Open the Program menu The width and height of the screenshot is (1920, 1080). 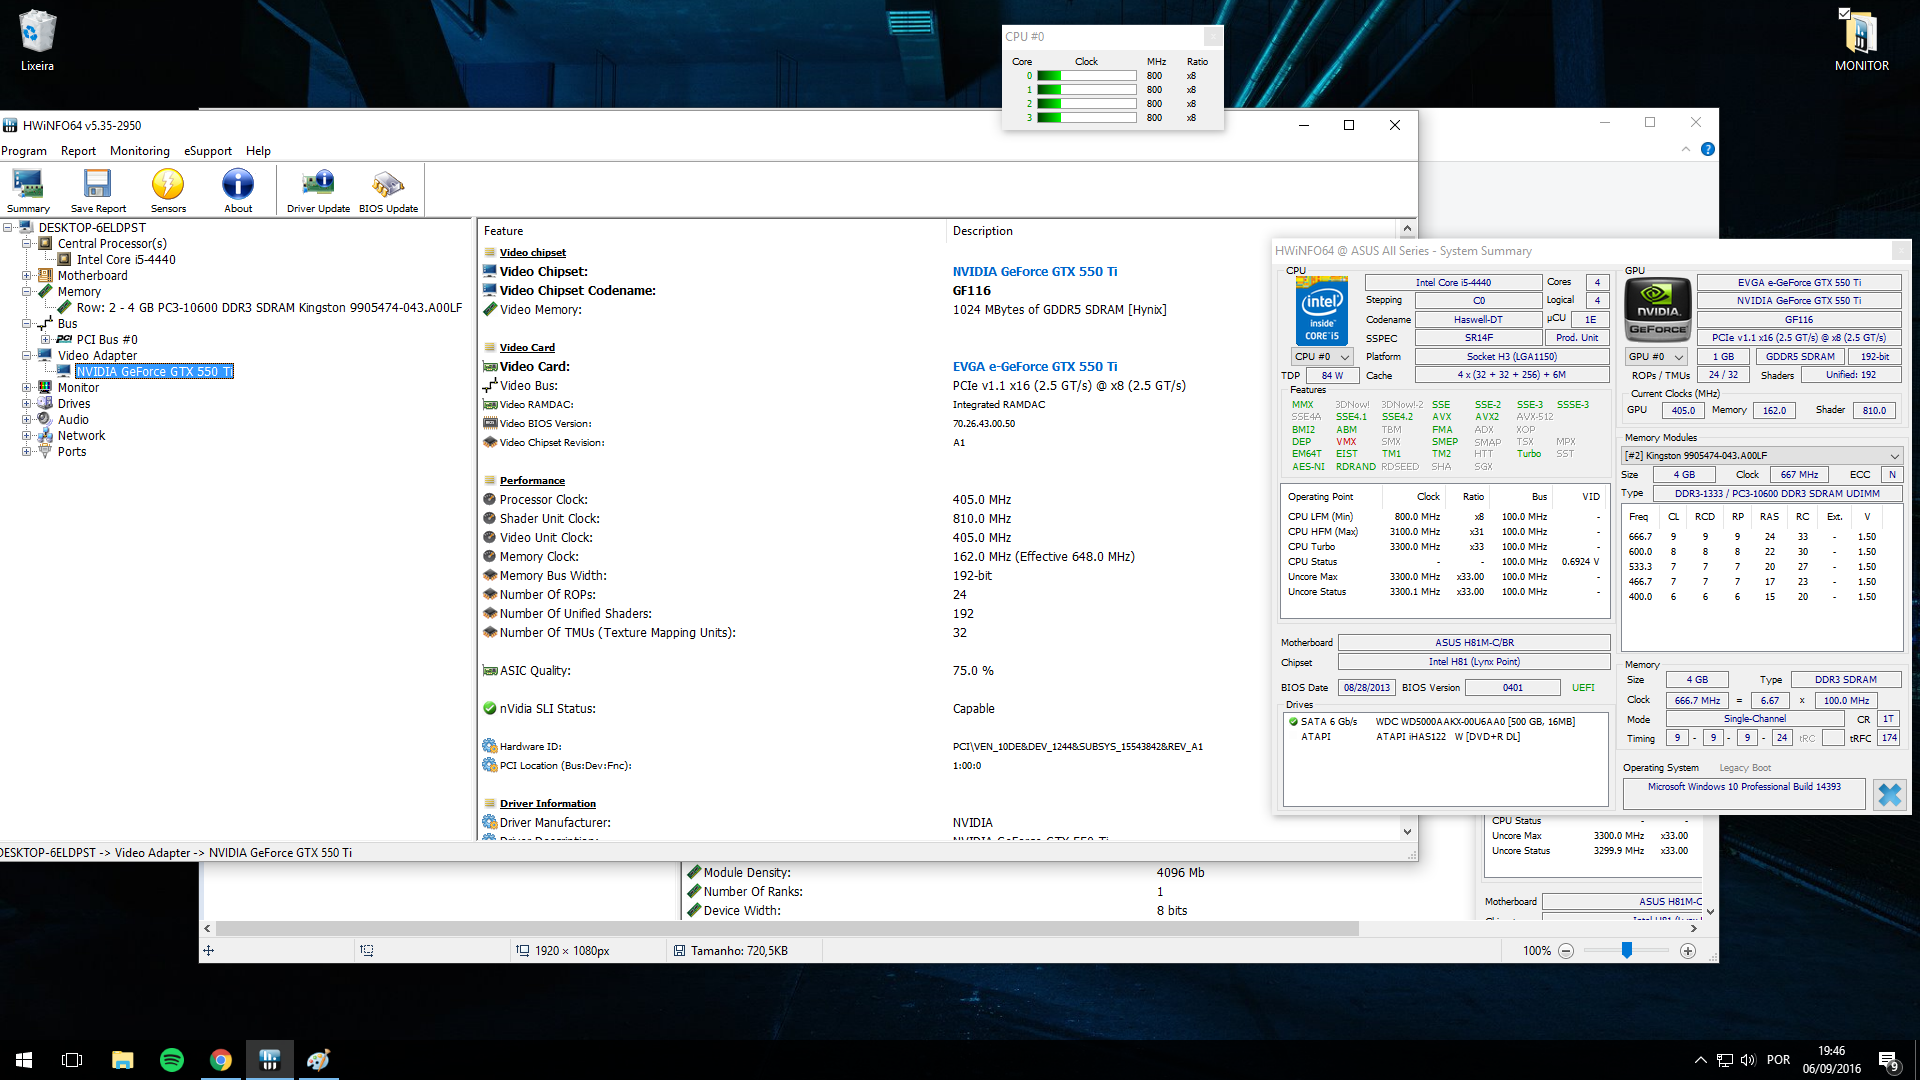(x=24, y=151)
